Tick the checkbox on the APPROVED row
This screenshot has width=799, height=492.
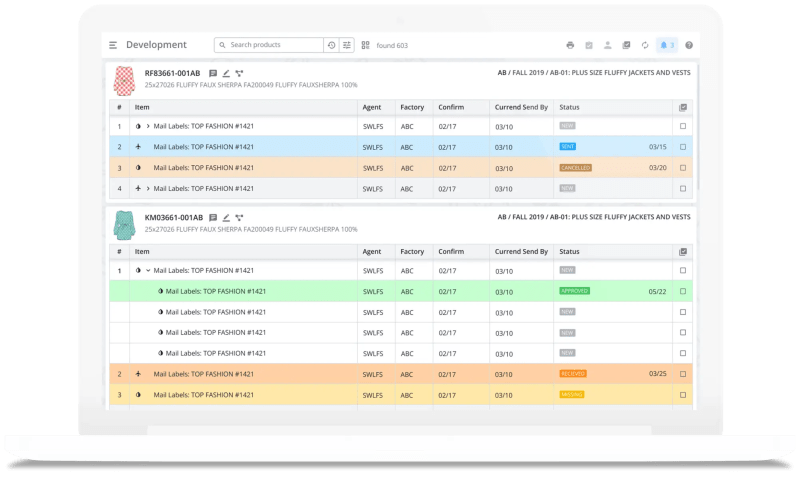pyautogui.click(x=683, y=291)
